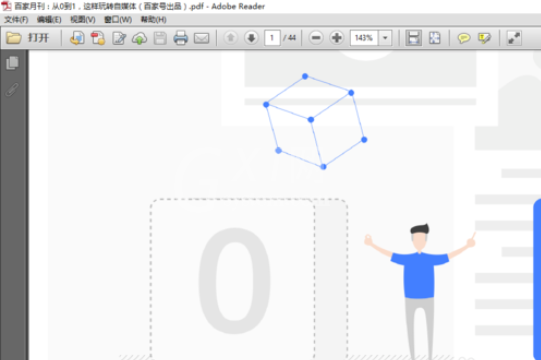Go to previous page with up arrow
The image size is (541, 360).
pos(230,38)
